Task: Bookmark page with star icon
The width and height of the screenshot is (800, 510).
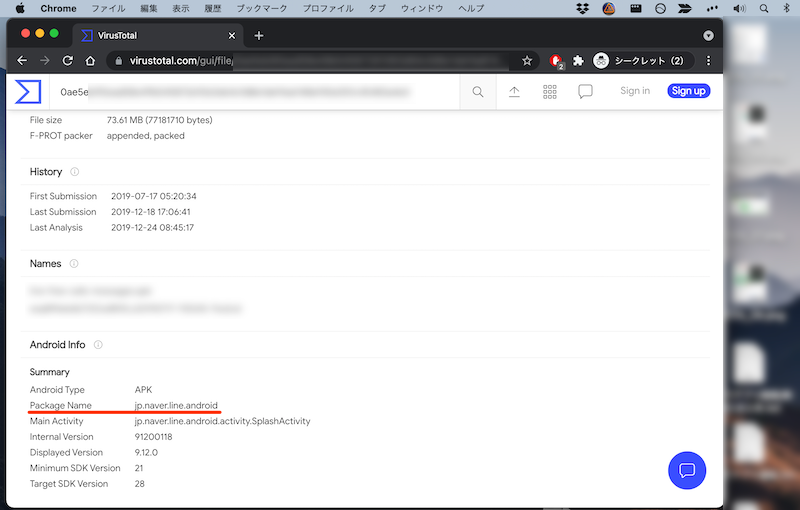Action: coord(527,61)
